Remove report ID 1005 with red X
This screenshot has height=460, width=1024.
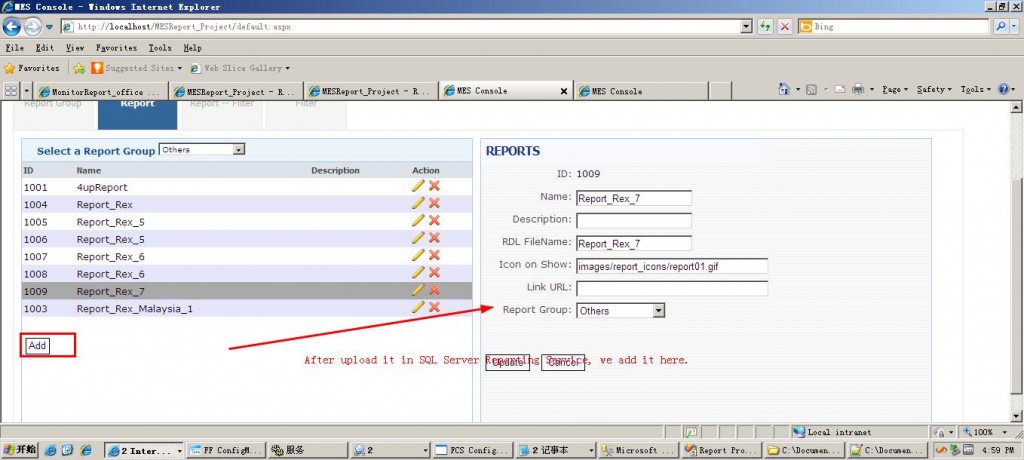pos(434,220)
